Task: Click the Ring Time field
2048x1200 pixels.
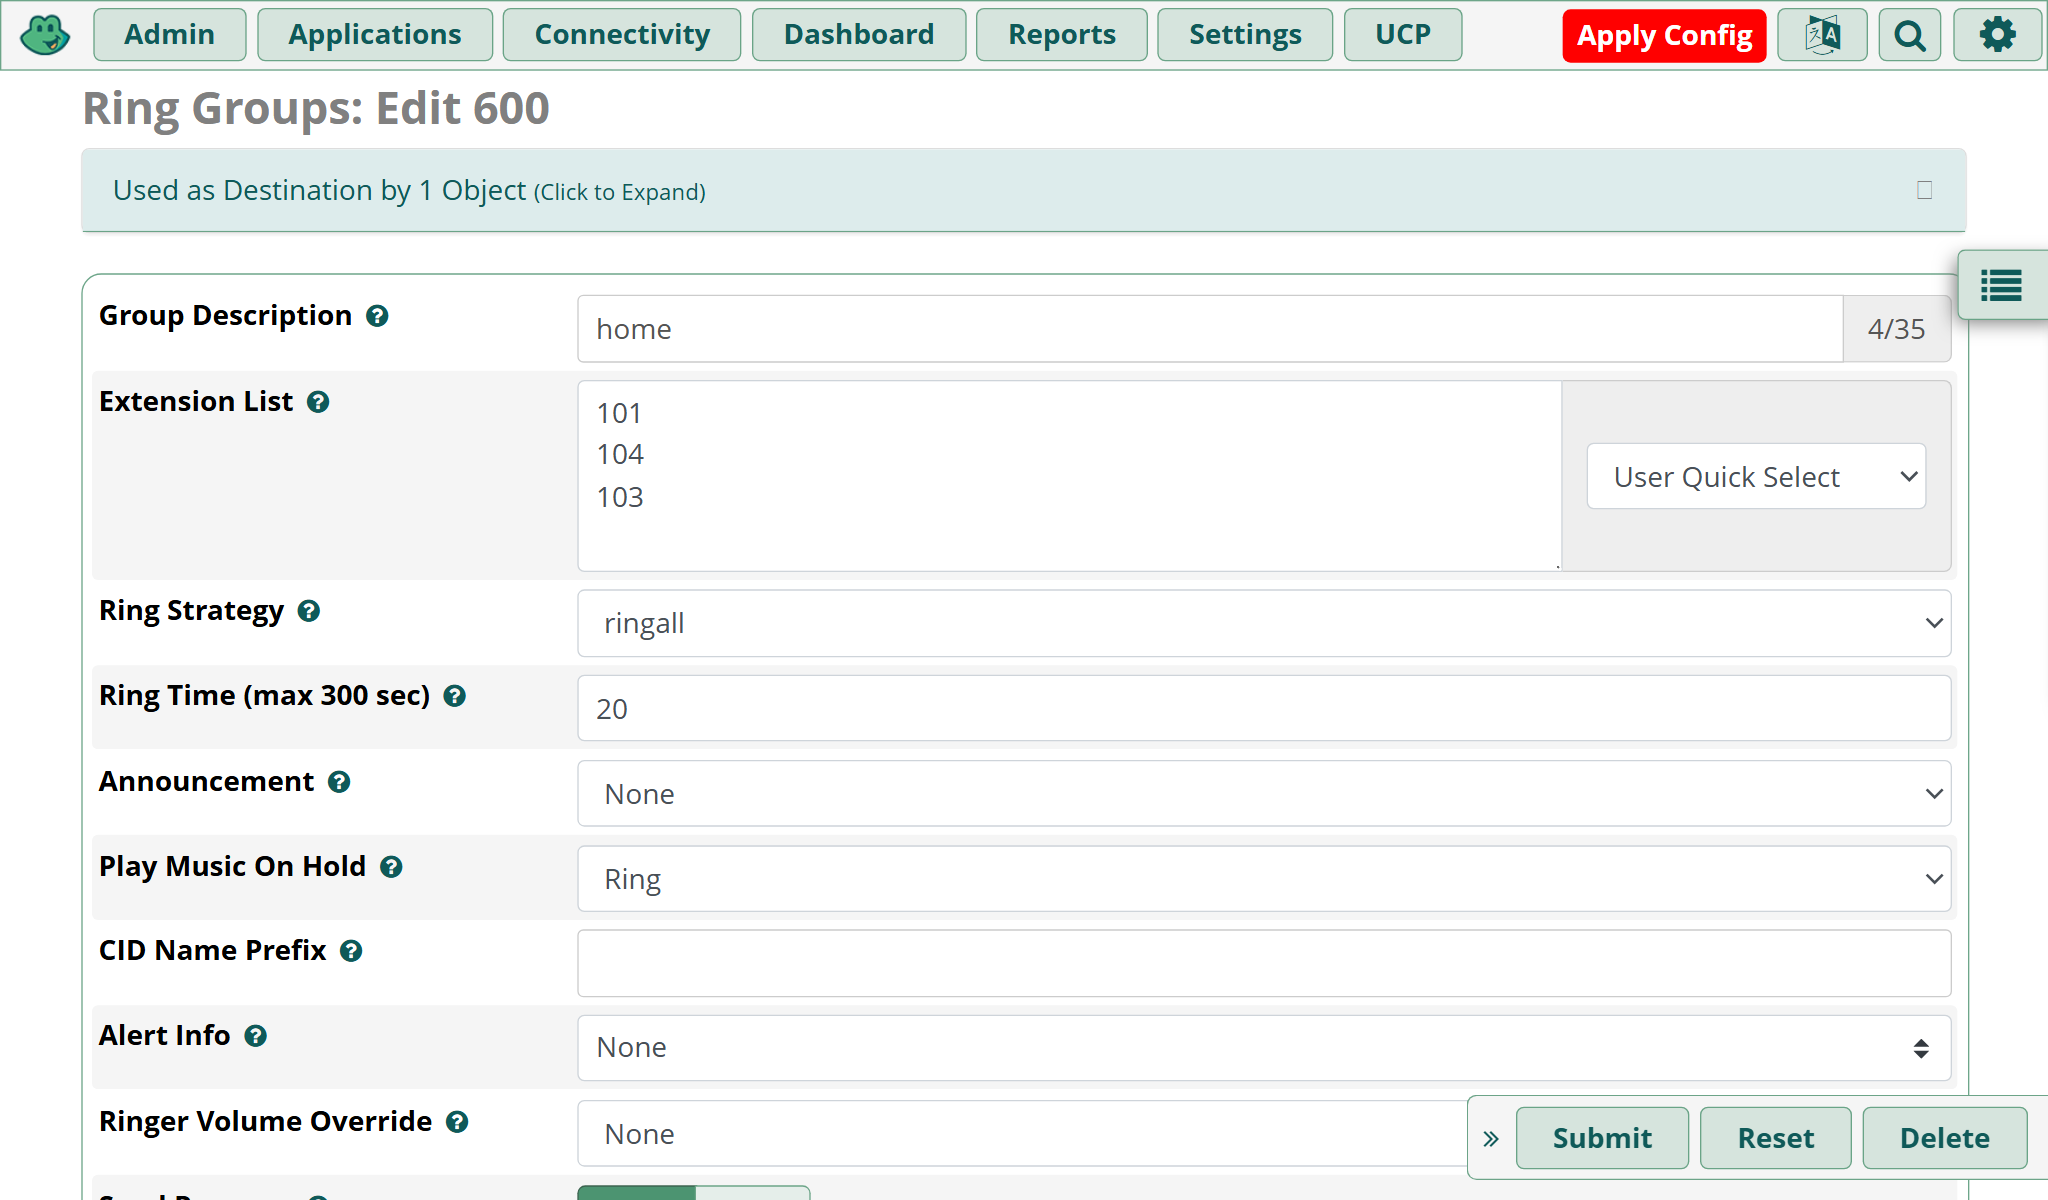Action: pos(1264,708)
